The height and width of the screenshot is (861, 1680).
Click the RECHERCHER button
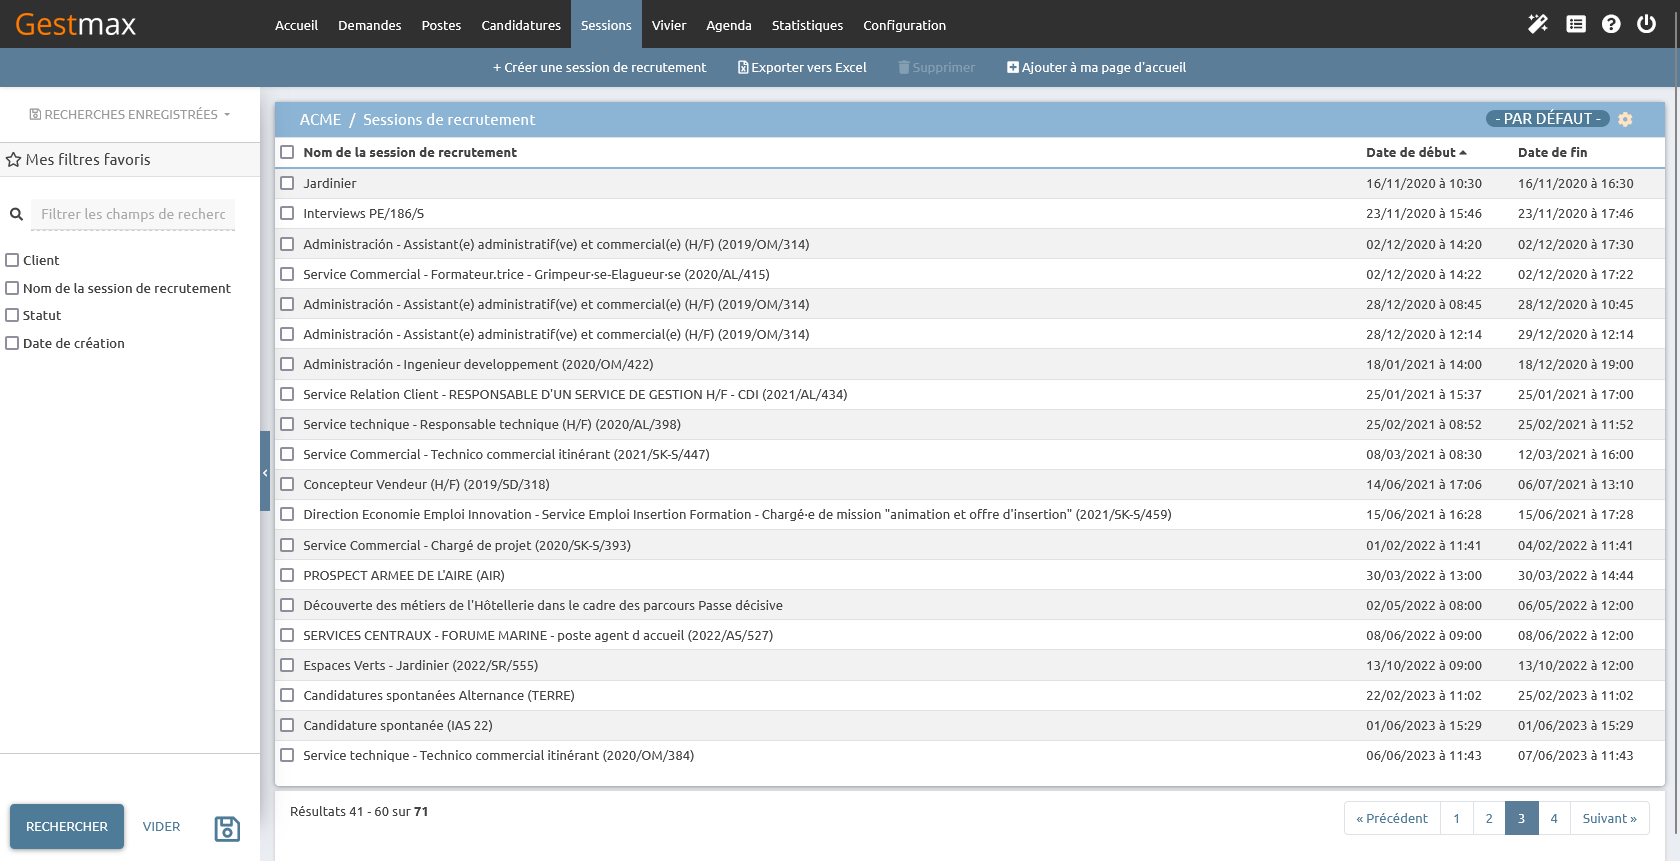pos(67,827)
